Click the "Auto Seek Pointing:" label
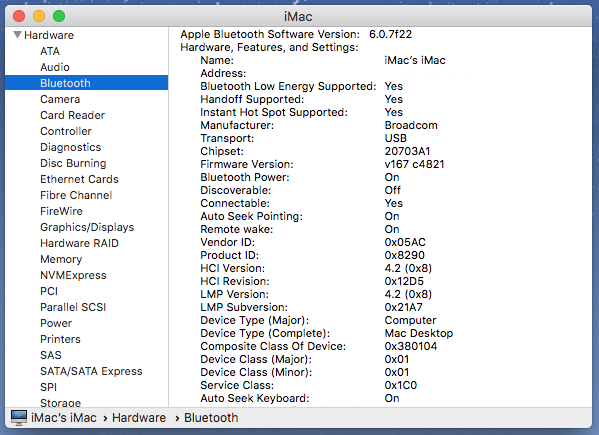The height and width of the screenshot is (435, 599). coord(251,216)
